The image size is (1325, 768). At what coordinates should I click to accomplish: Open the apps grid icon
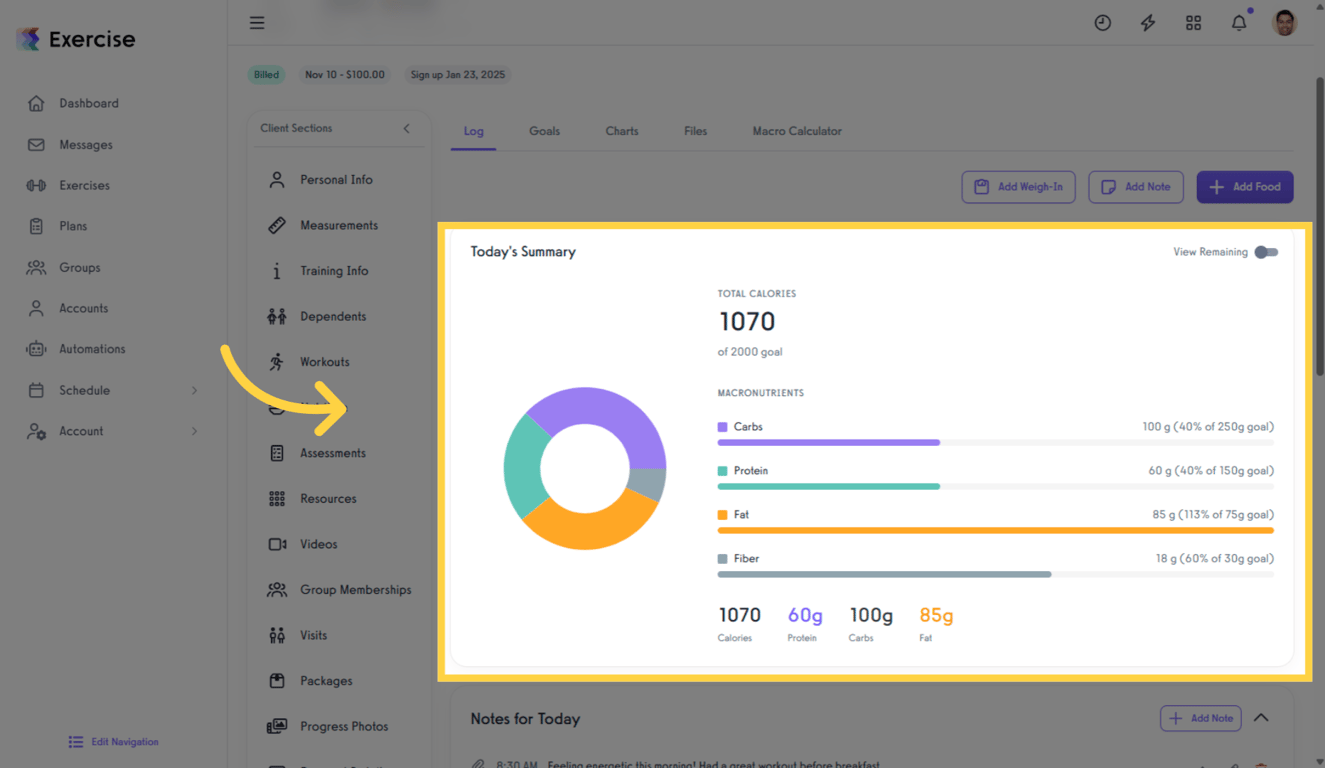click(1193, 23)
